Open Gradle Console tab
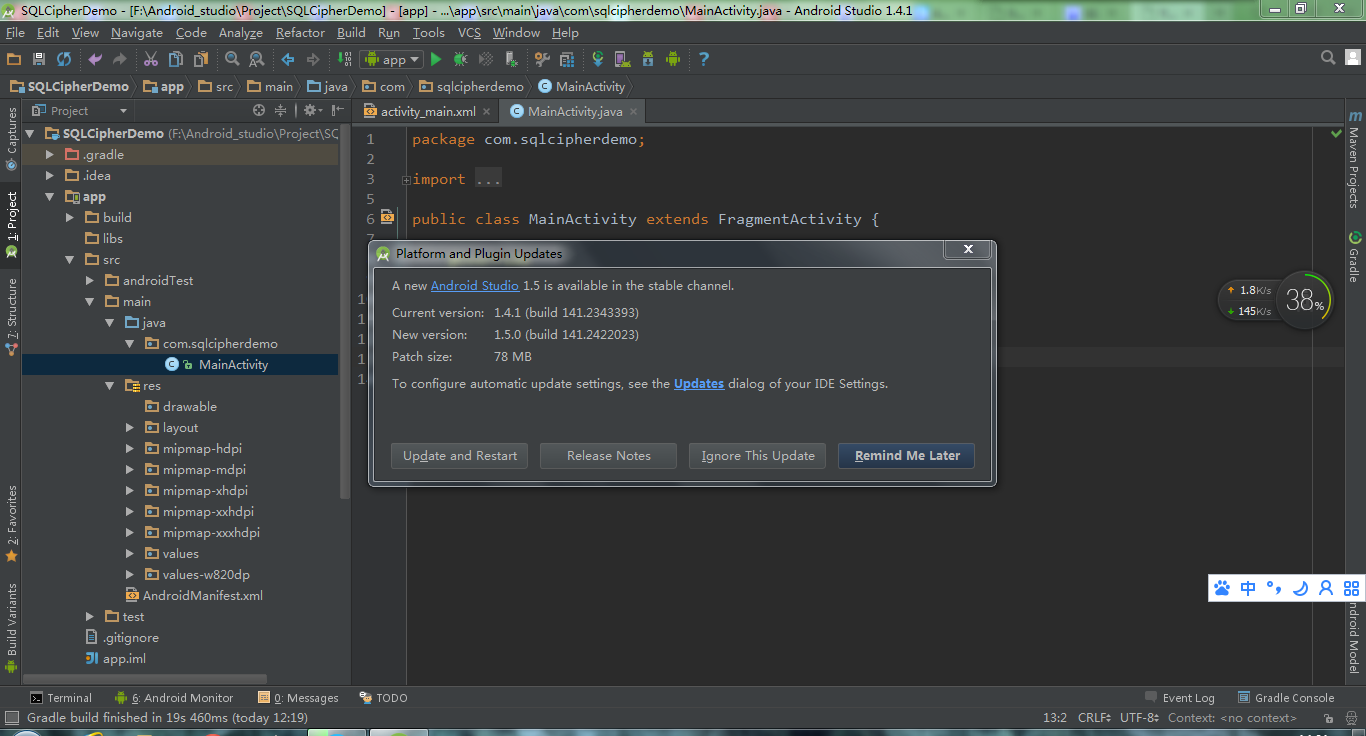 [x=1286, y=698]
